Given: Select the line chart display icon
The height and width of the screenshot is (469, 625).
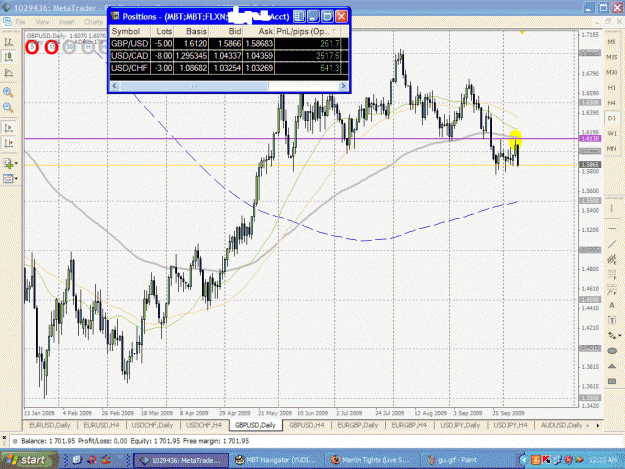Looking at the screenshot, I should click(8, 73).
